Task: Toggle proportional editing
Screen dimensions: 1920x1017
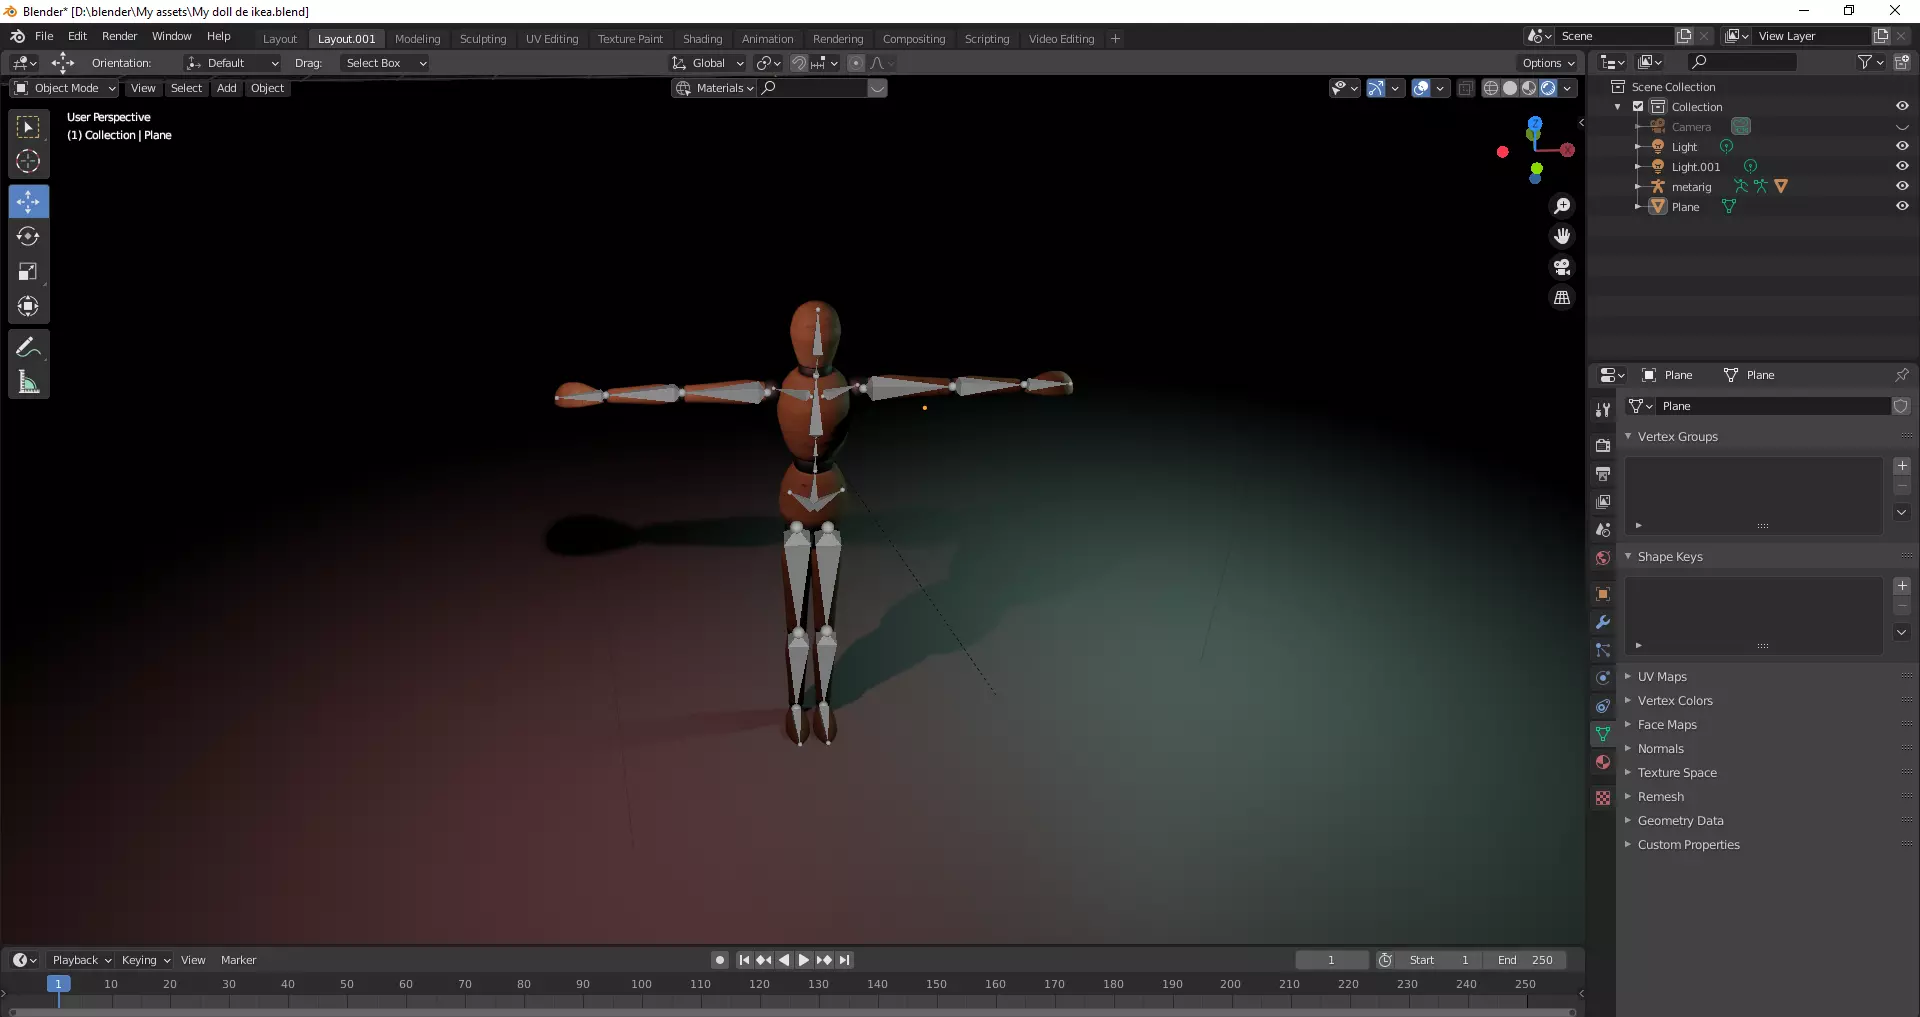Action: (x=856, y=63)
